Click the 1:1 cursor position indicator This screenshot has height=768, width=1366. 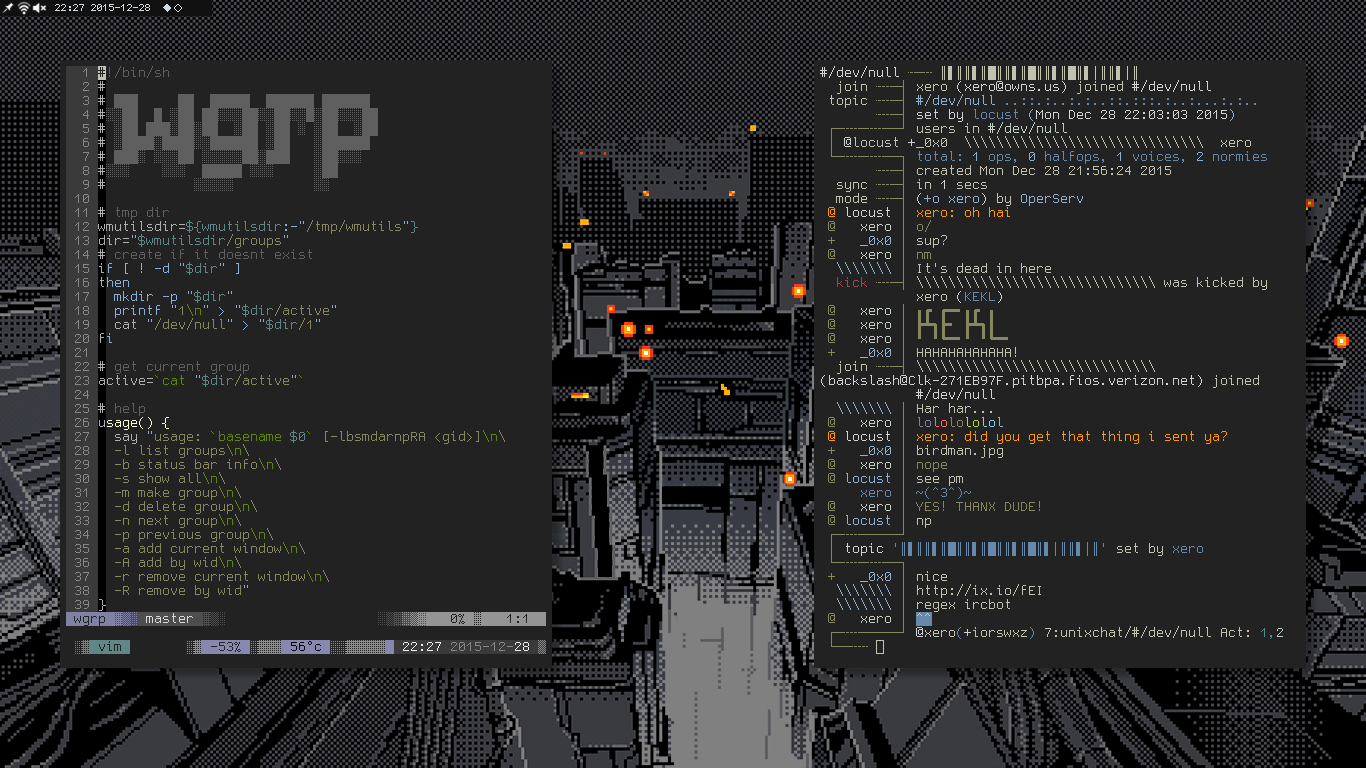[517, 619]
